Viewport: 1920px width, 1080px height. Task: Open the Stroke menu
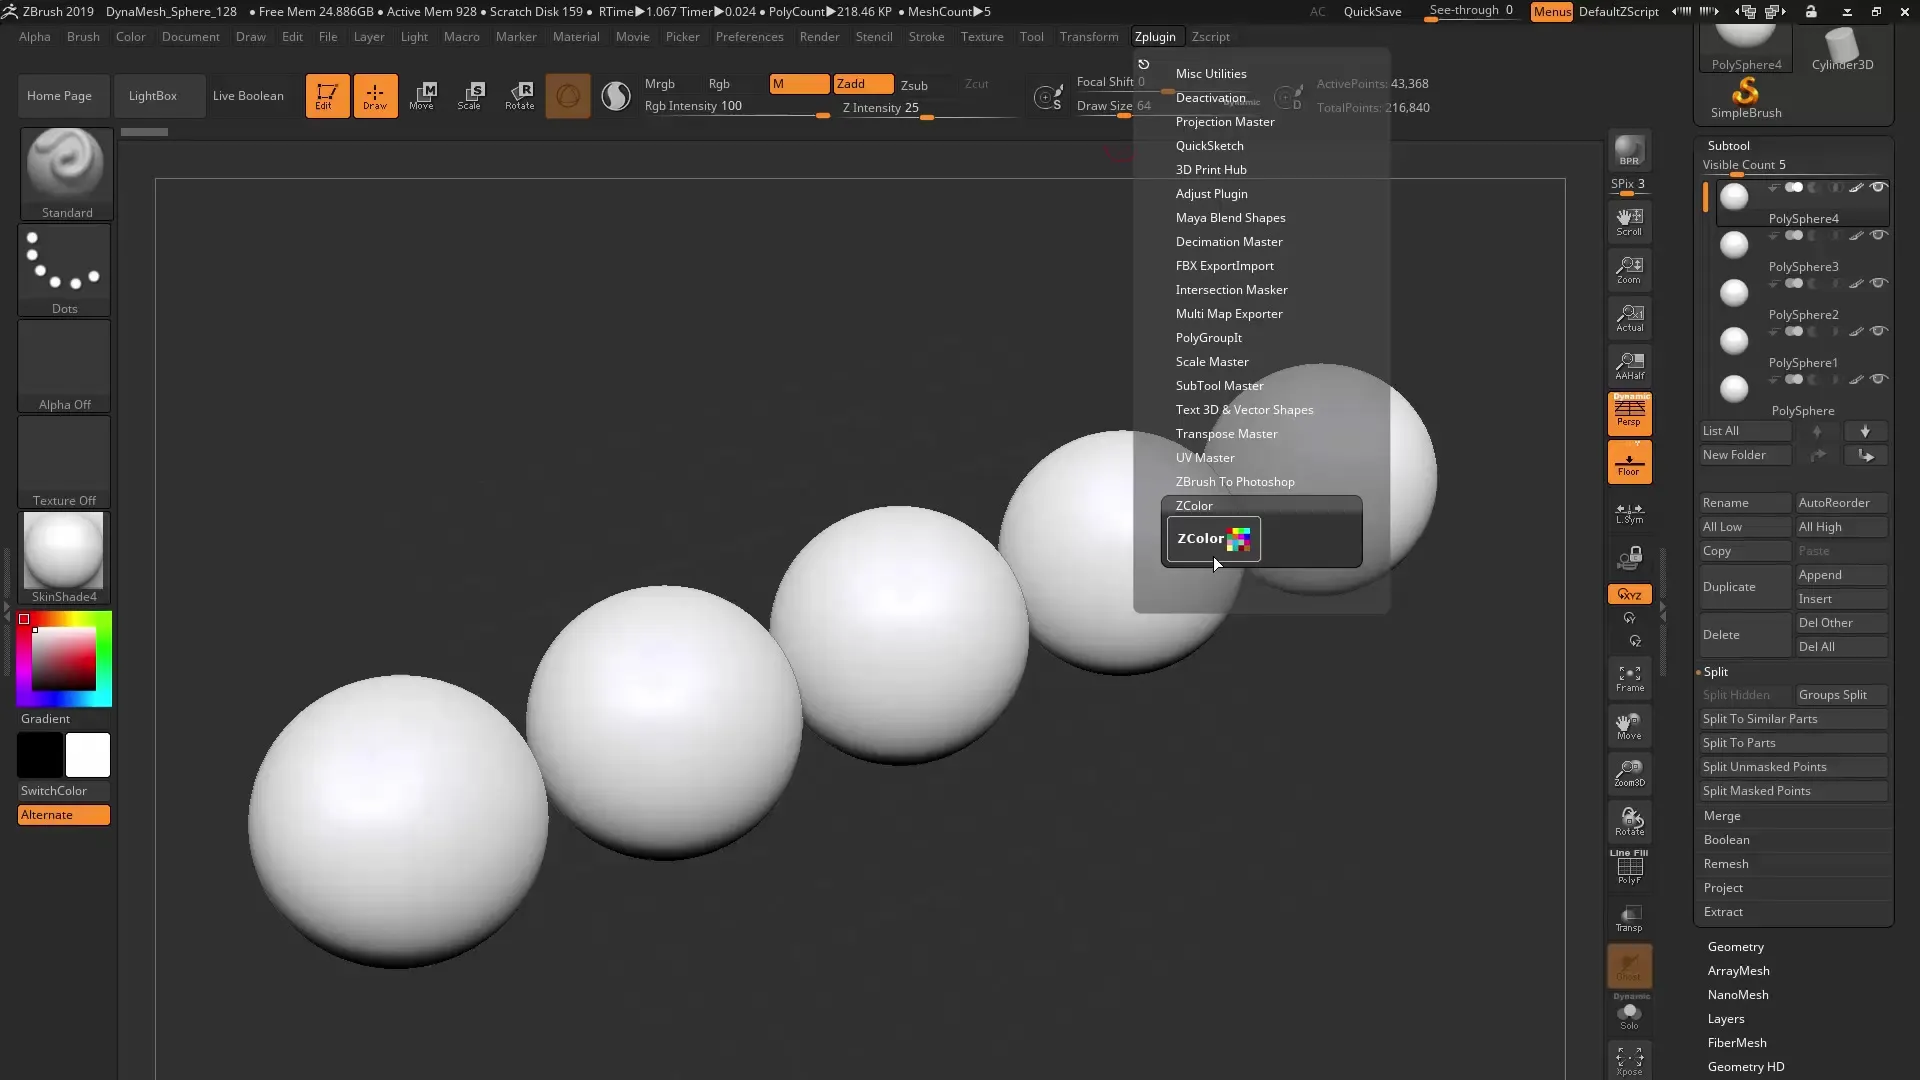tap(926, 37)
